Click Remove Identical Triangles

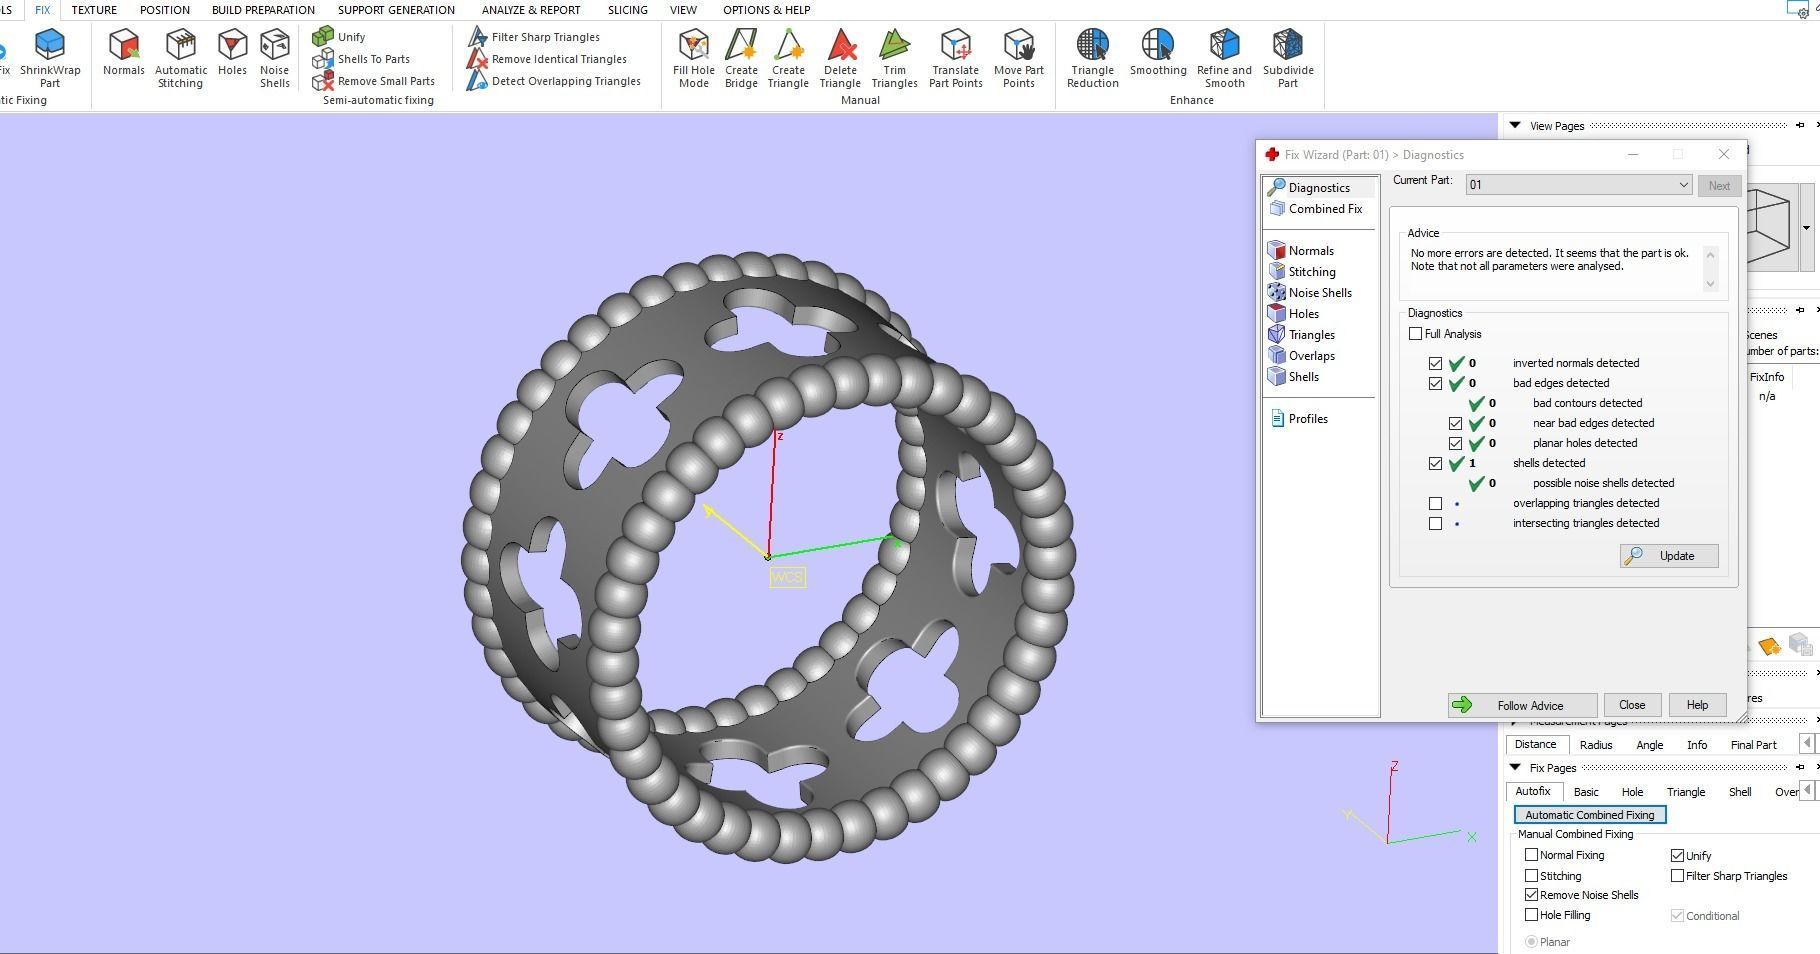tap(547, 59)
